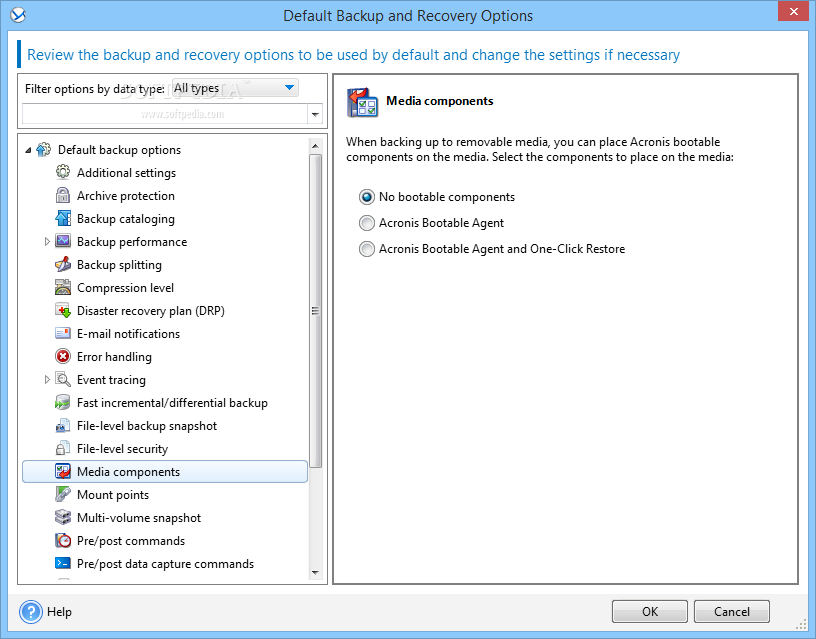This screenshot has height=639, width=816.
Task: Click the Pre/post commands clock icon
Action: pos(62,540)
